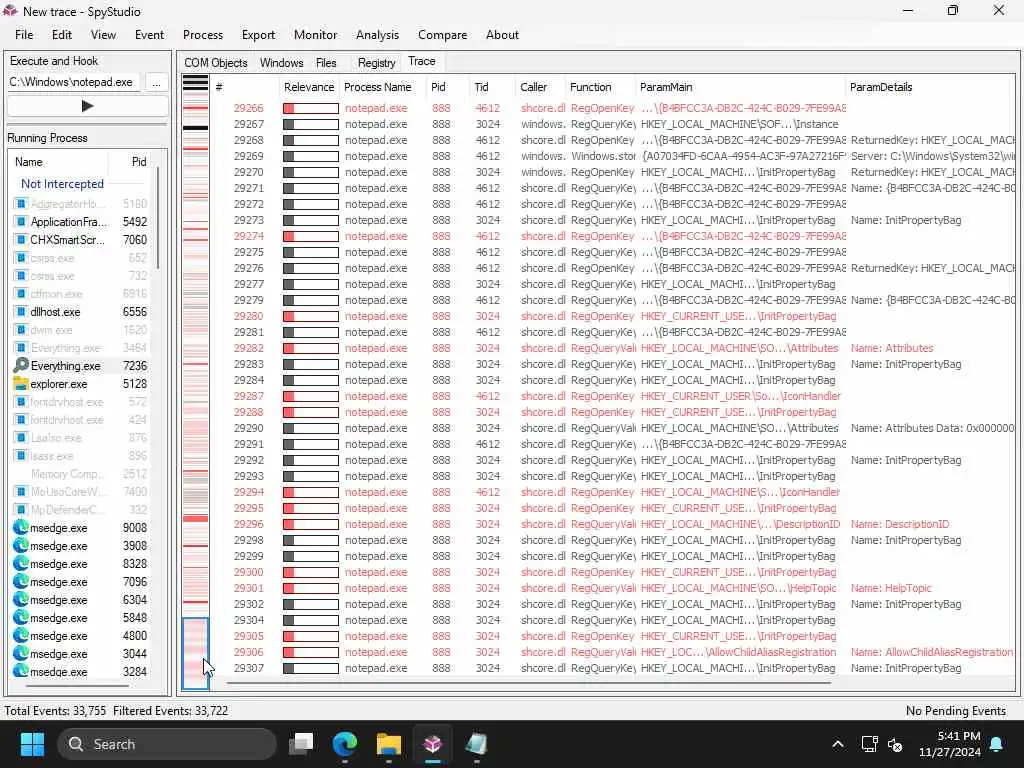Open the Monitor menu
This screenshot has height=768, width=1024.
click(x=315, y=35)
